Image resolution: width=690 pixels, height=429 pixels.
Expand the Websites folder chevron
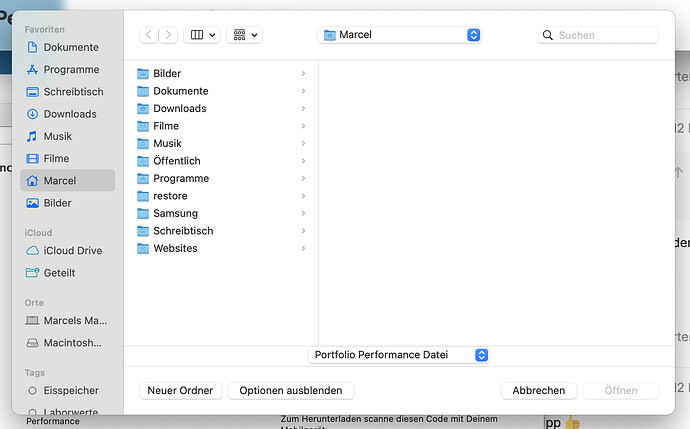click(303, 248)
